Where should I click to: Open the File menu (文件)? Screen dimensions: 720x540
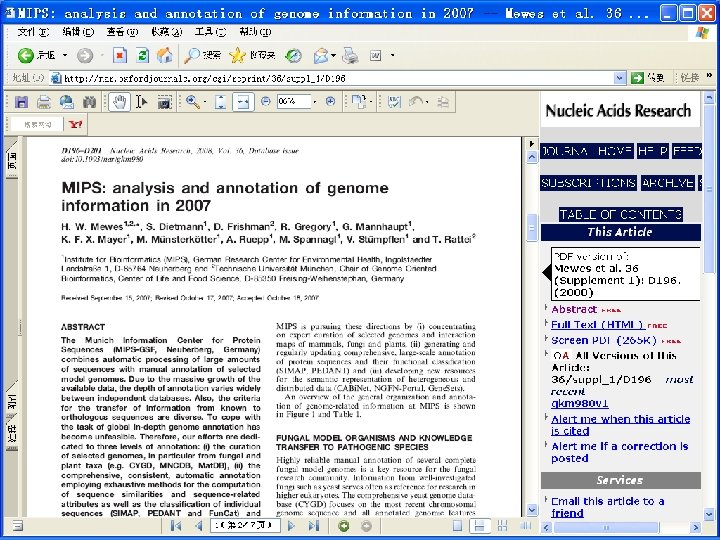tap(33, 32)
